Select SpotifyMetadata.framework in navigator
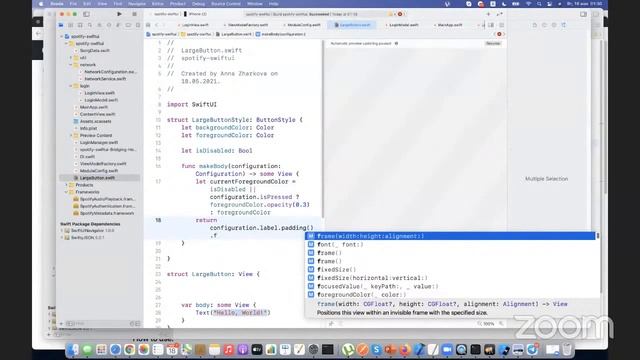 click(107, 213)
